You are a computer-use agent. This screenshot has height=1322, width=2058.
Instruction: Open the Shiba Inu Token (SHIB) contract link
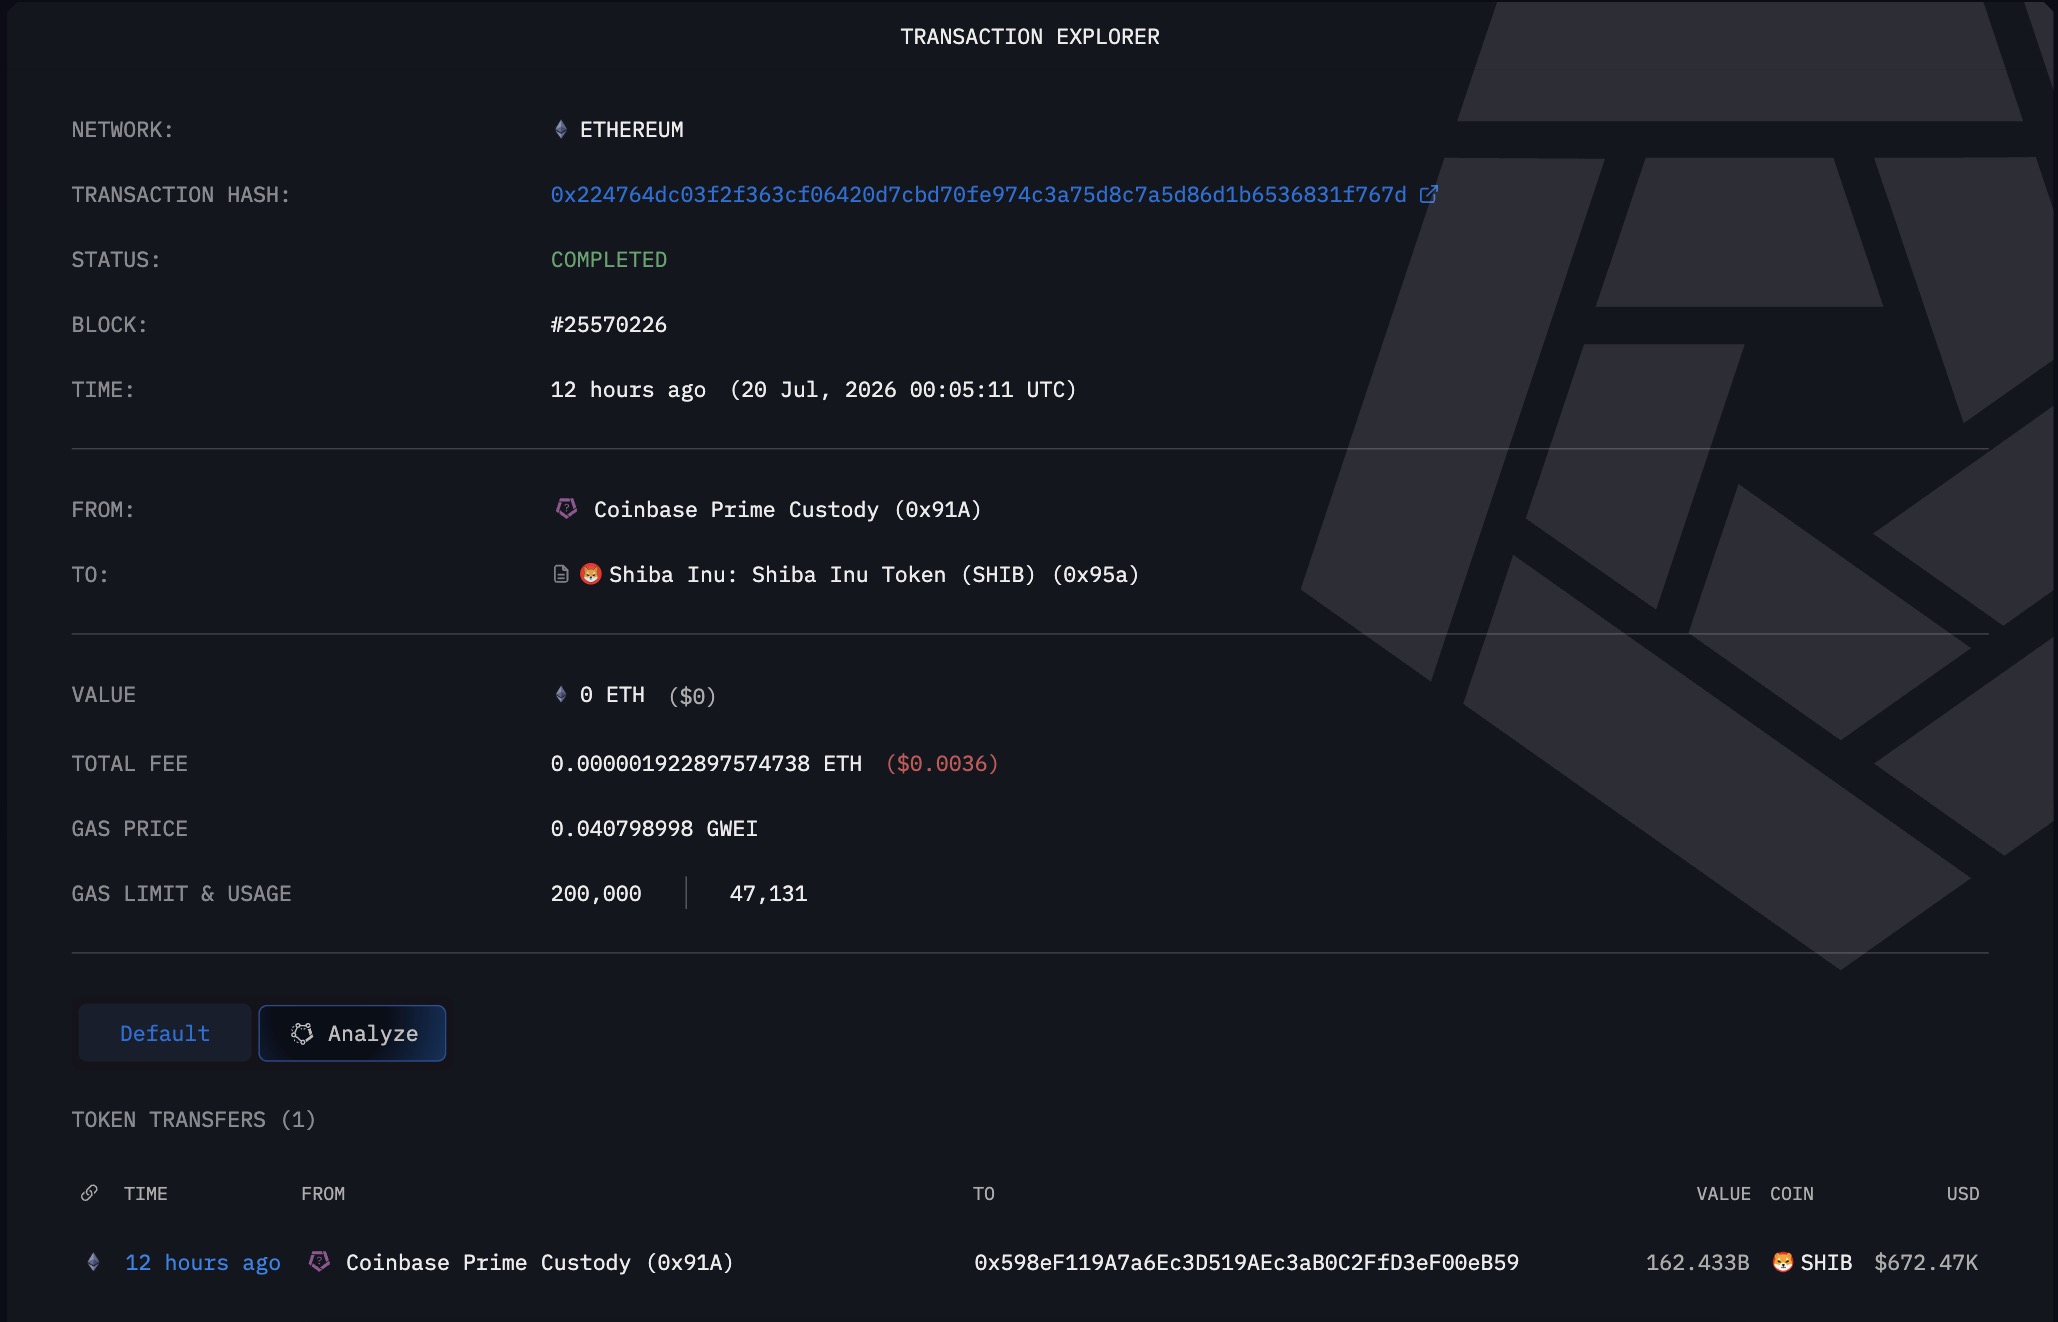[874, 575]
